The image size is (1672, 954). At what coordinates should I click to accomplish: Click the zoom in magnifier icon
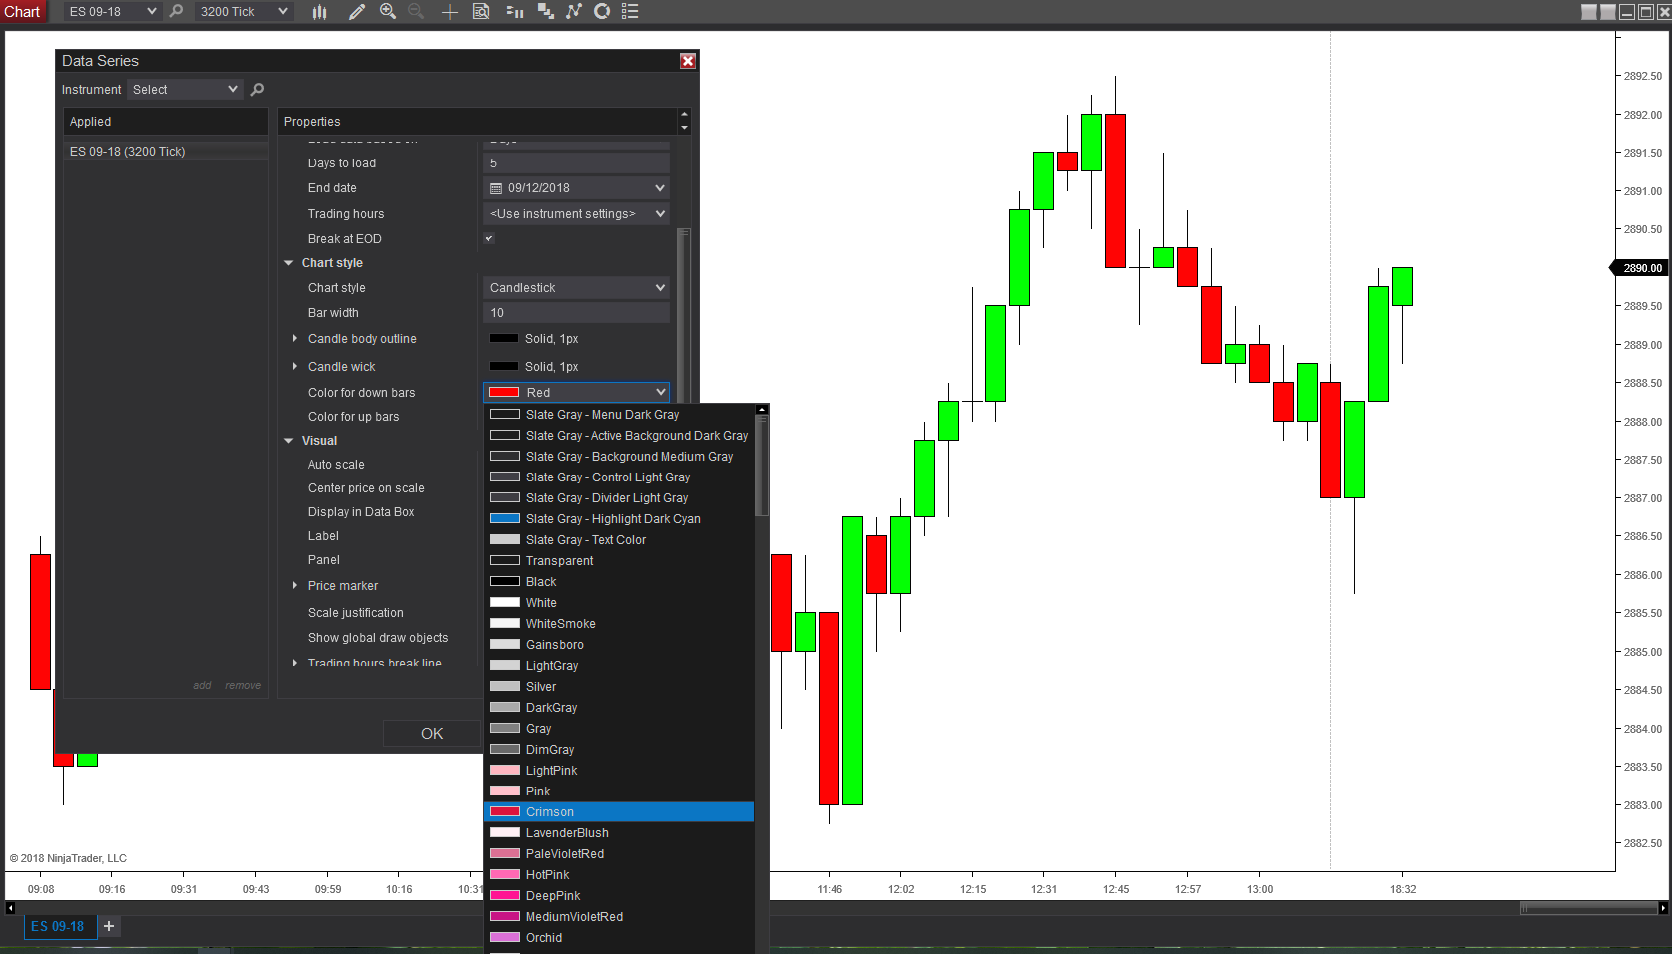[388, 12]
